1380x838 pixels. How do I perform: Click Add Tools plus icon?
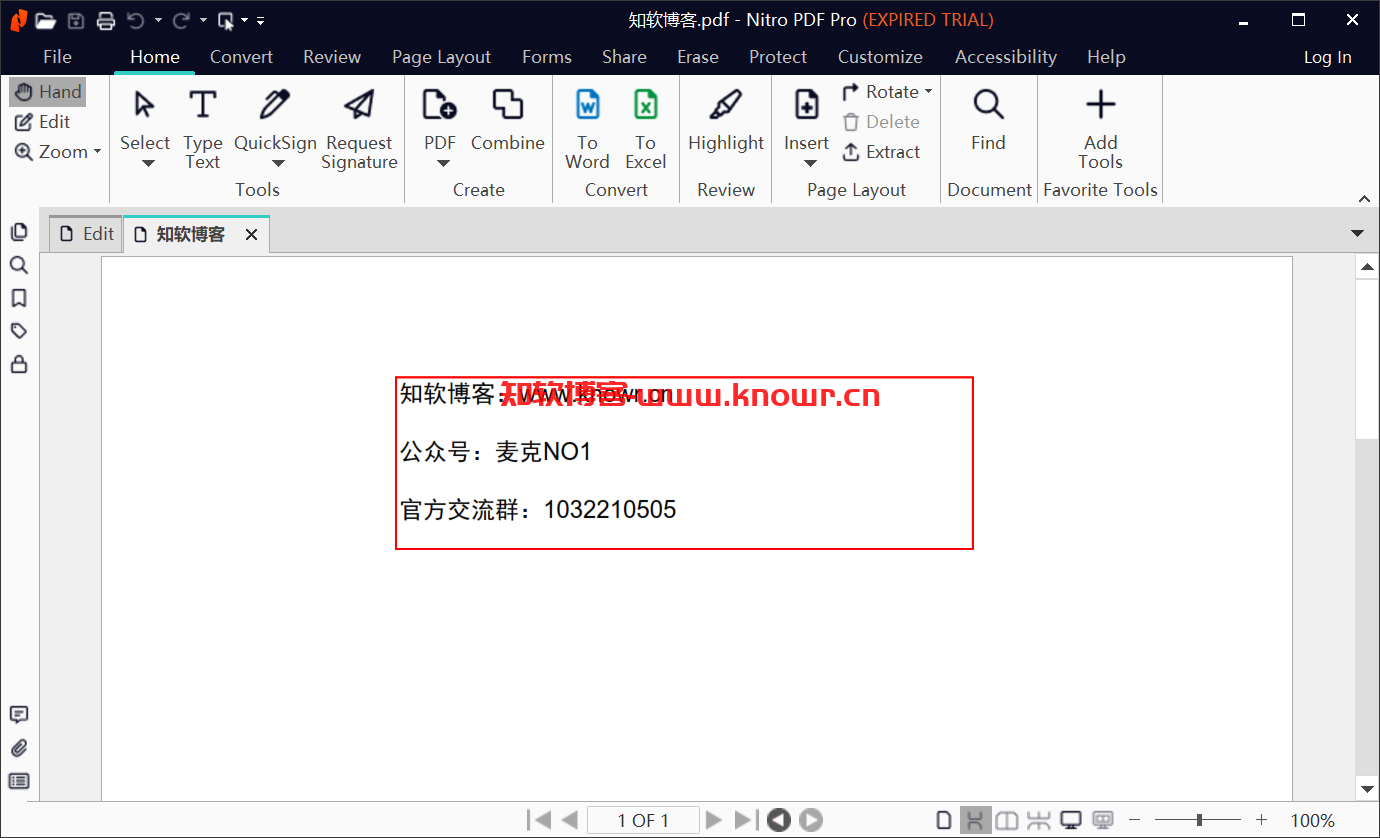pyautogui.click(x=1100, y=104)
